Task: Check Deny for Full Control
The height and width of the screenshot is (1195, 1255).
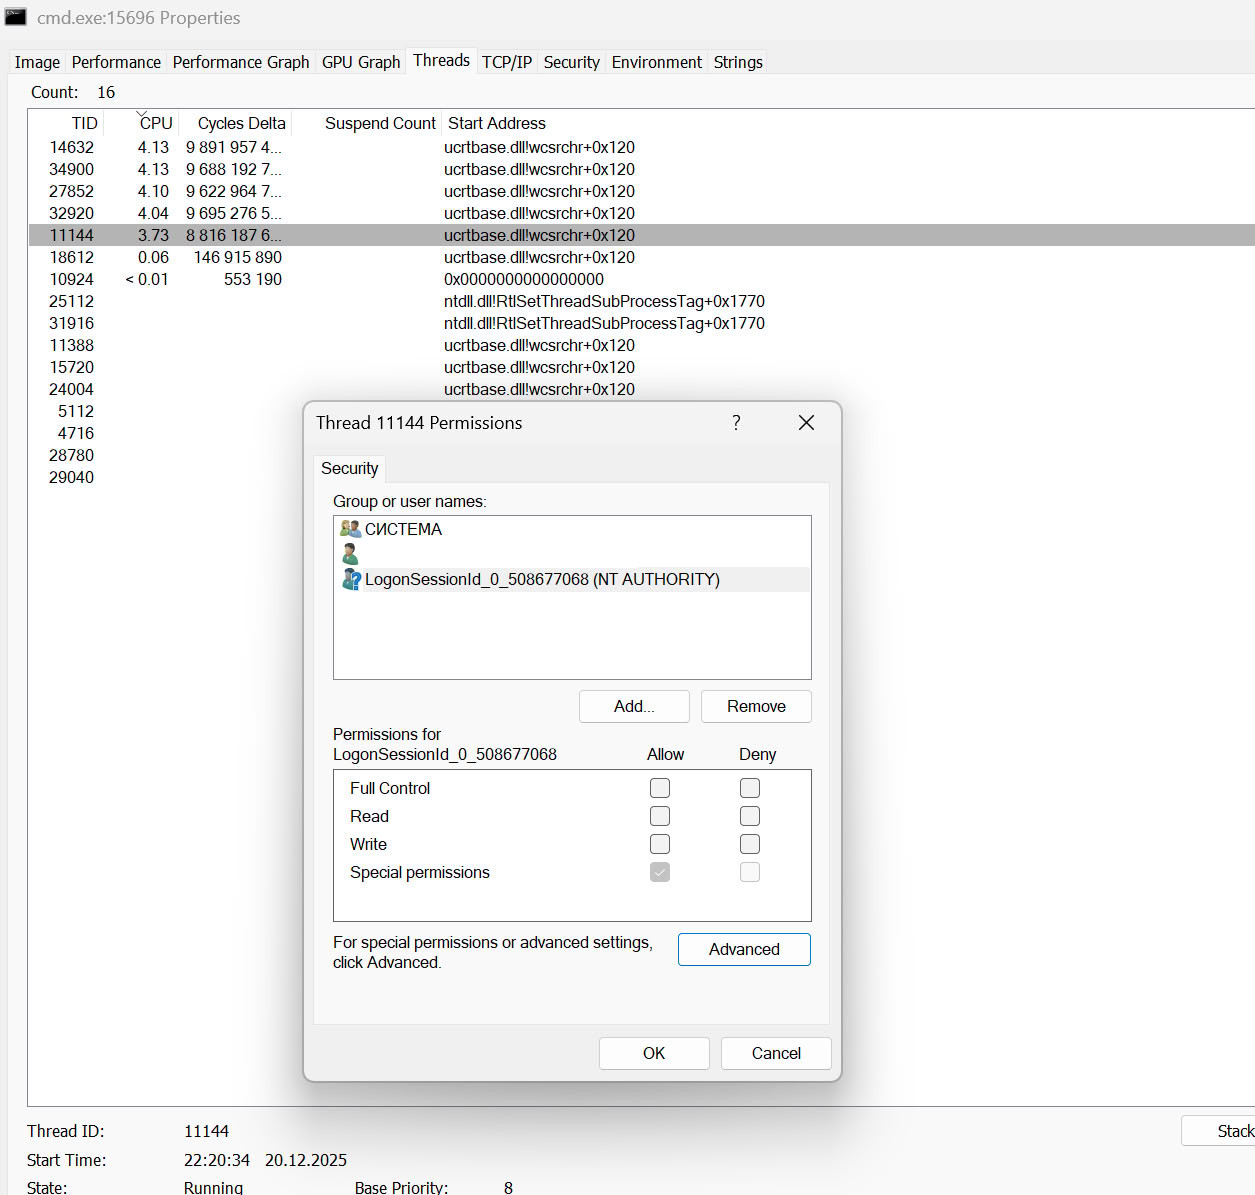Action: point(750,788)
